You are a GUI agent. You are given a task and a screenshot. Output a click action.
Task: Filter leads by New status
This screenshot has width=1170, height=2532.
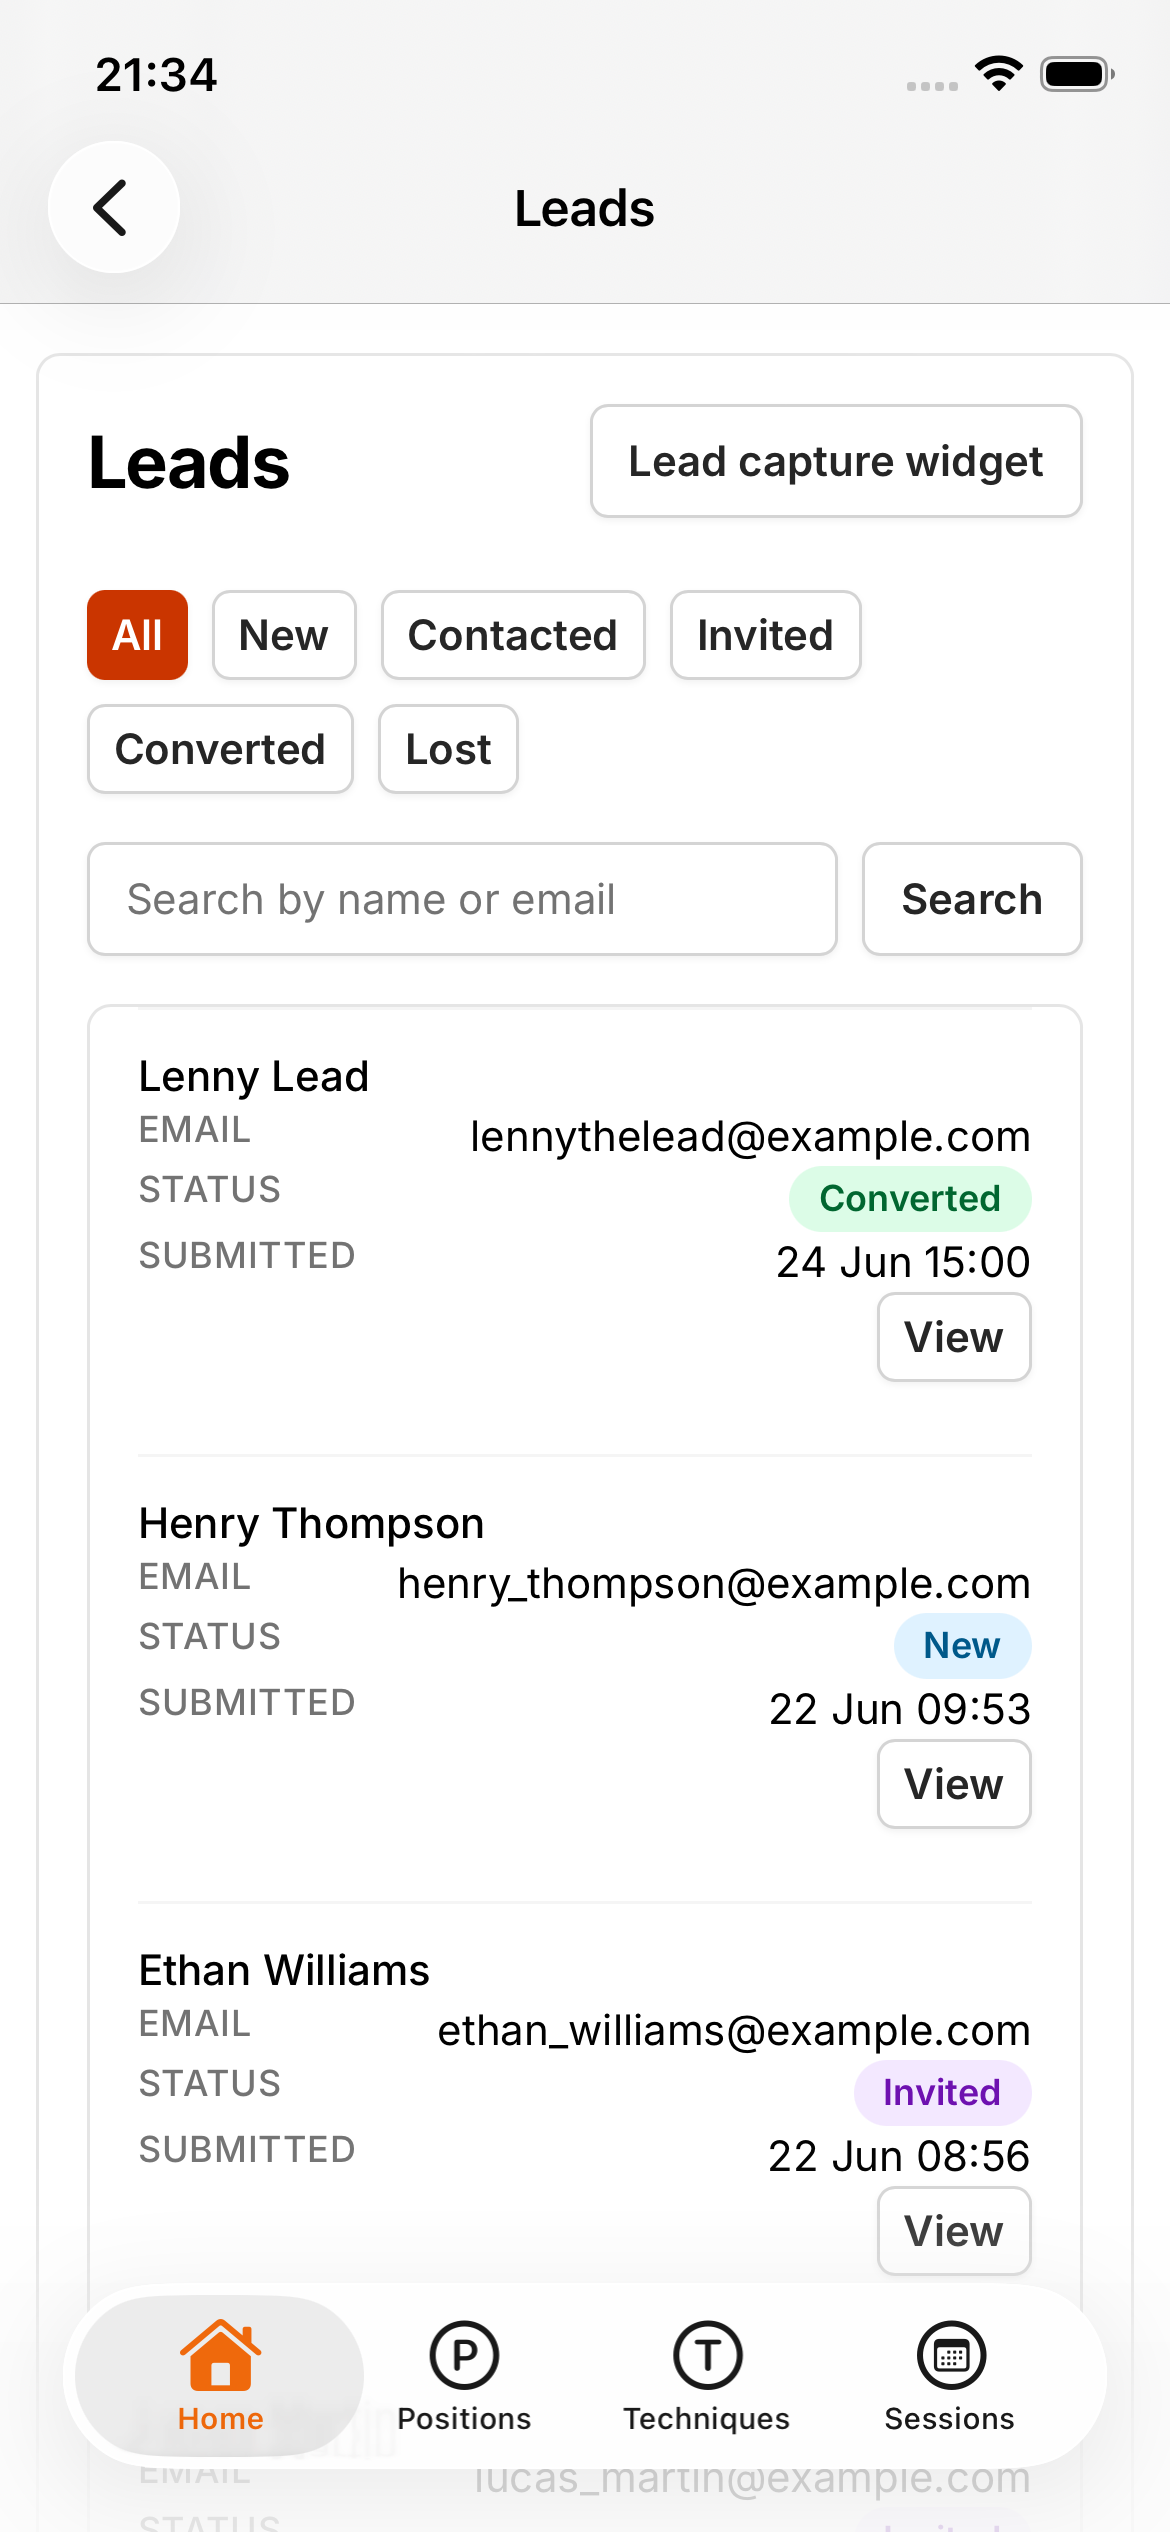pos(284,635)
